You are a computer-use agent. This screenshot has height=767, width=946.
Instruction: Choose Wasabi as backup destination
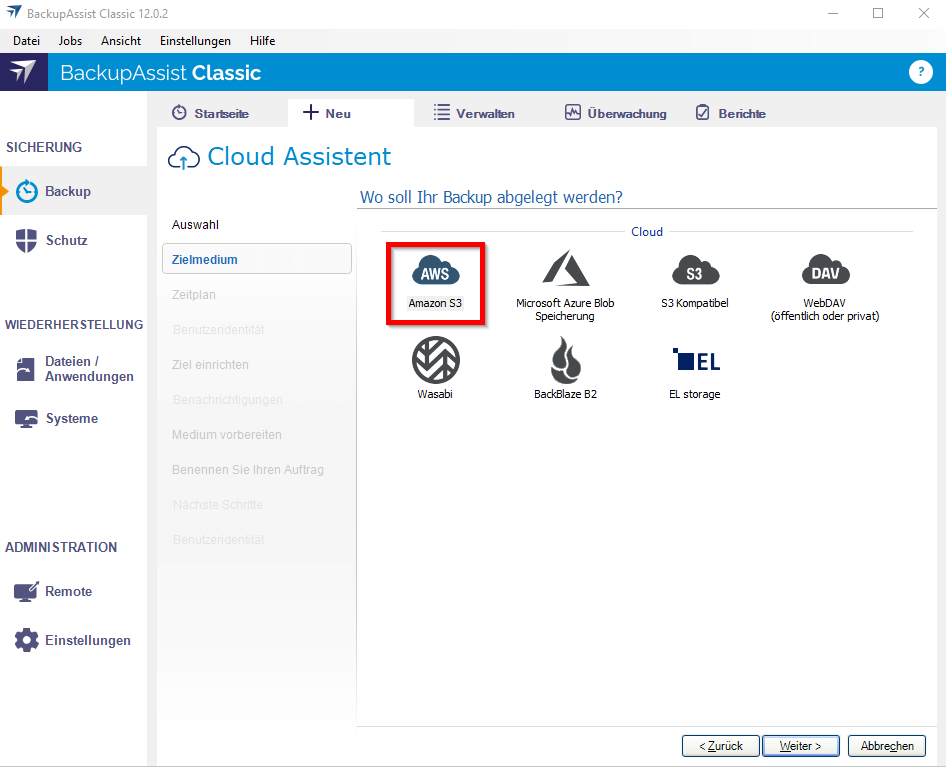pos(435,362)
